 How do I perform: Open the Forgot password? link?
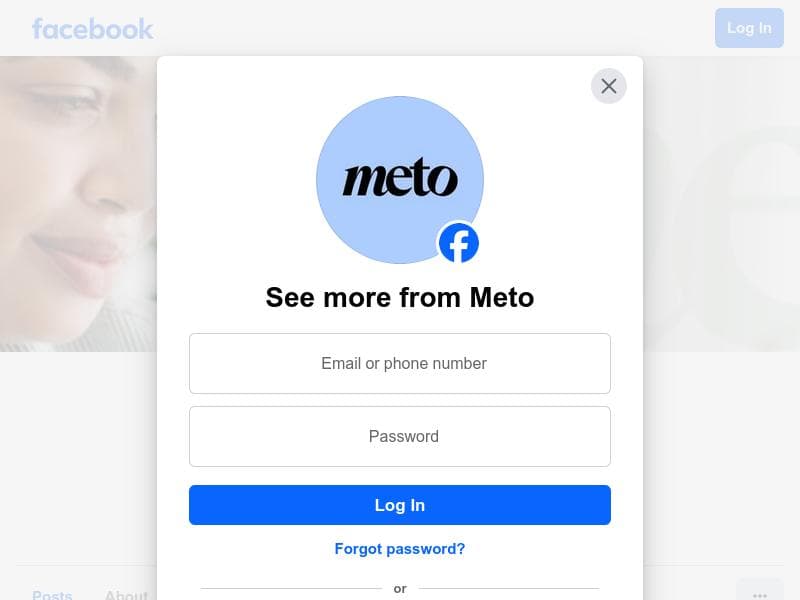(x=400, y=549)
